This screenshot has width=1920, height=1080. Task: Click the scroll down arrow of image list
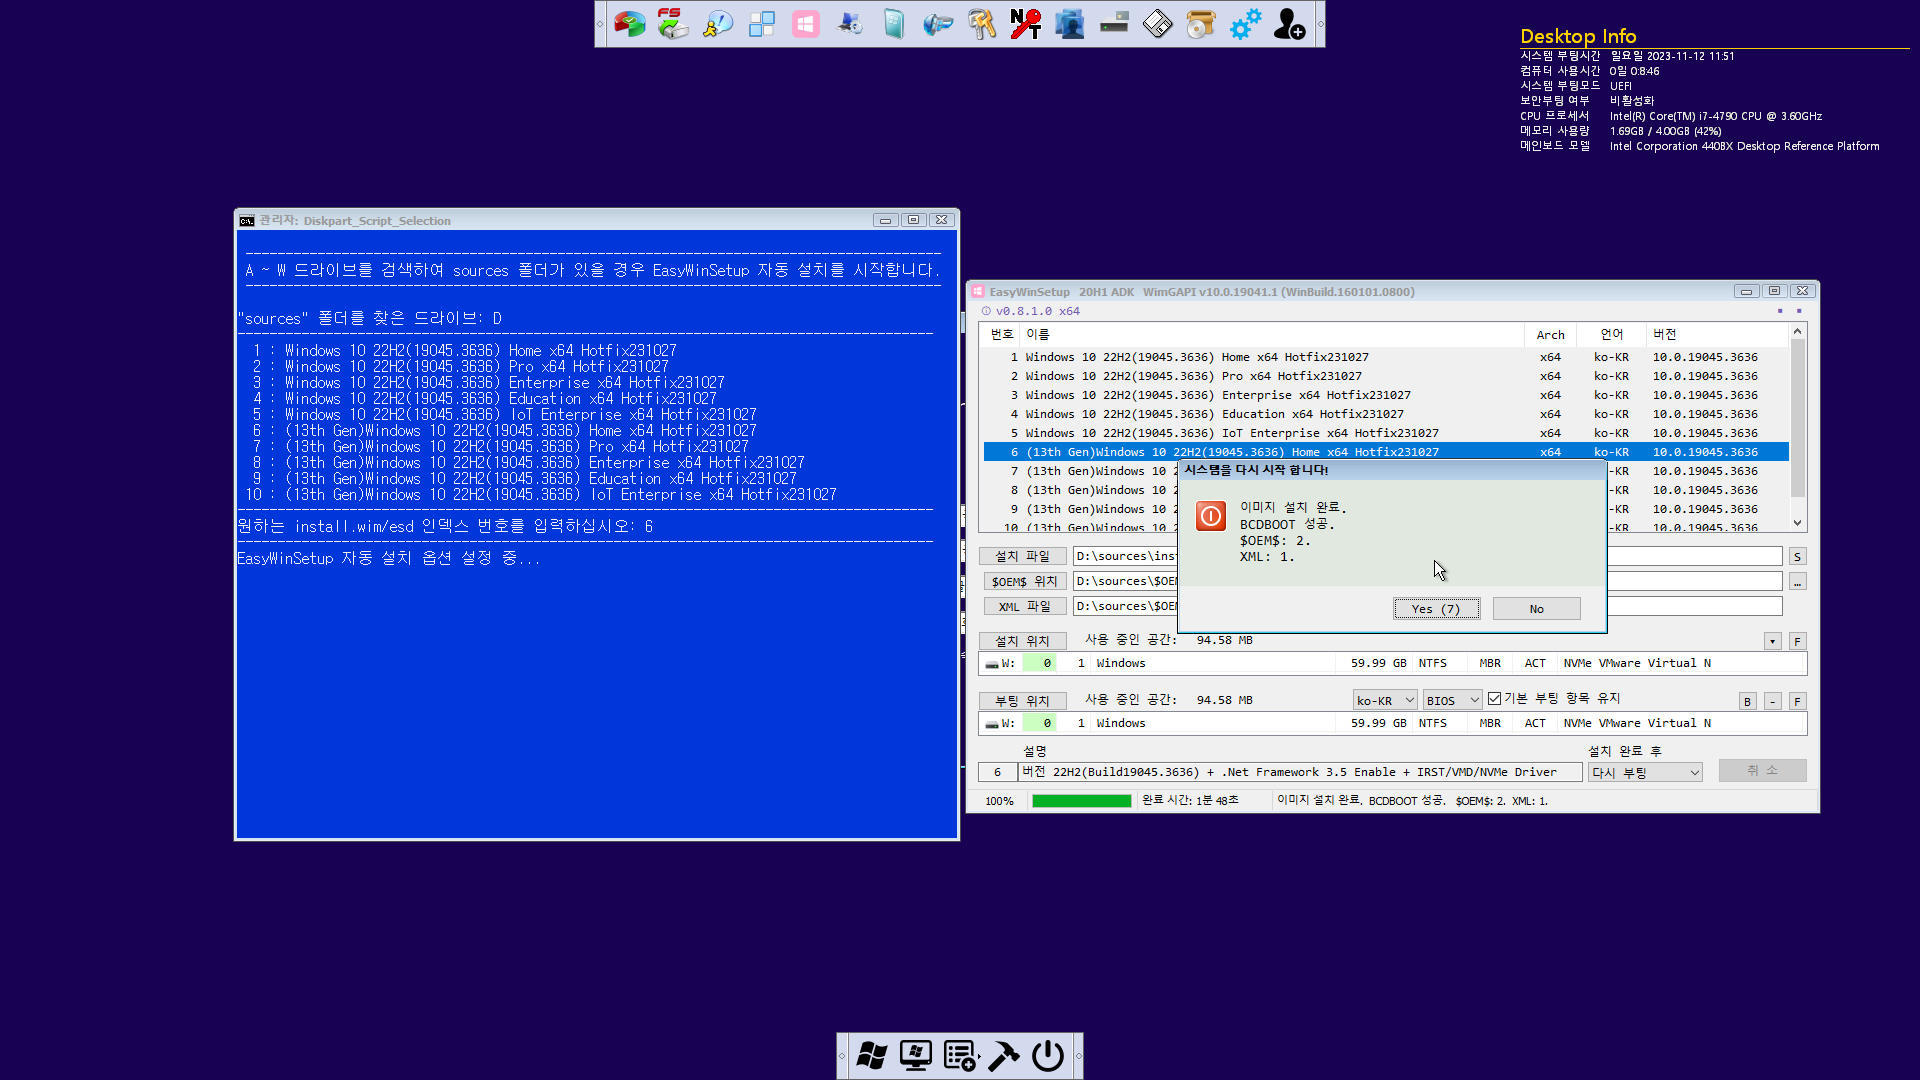(x=1797, y=523)
